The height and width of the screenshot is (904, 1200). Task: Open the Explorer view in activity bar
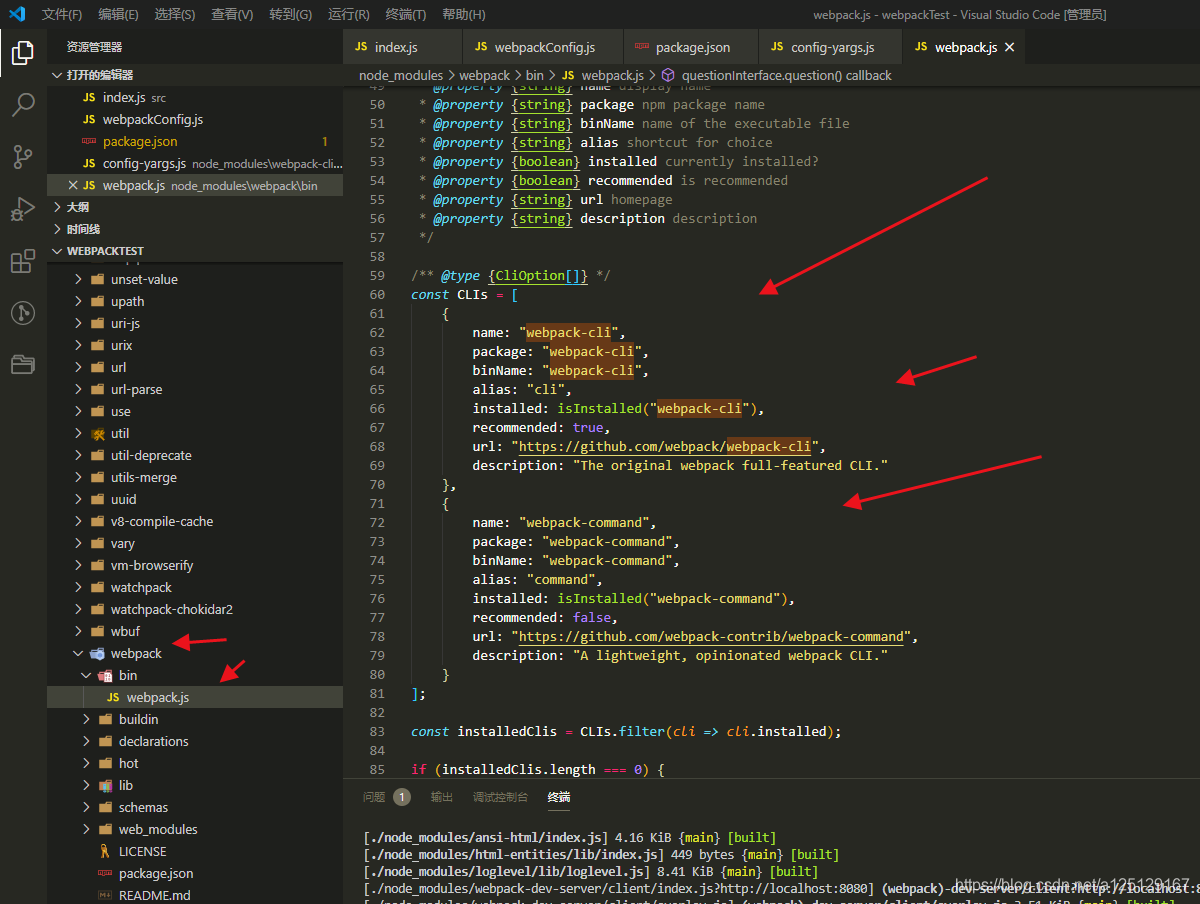tap(23, 52)
